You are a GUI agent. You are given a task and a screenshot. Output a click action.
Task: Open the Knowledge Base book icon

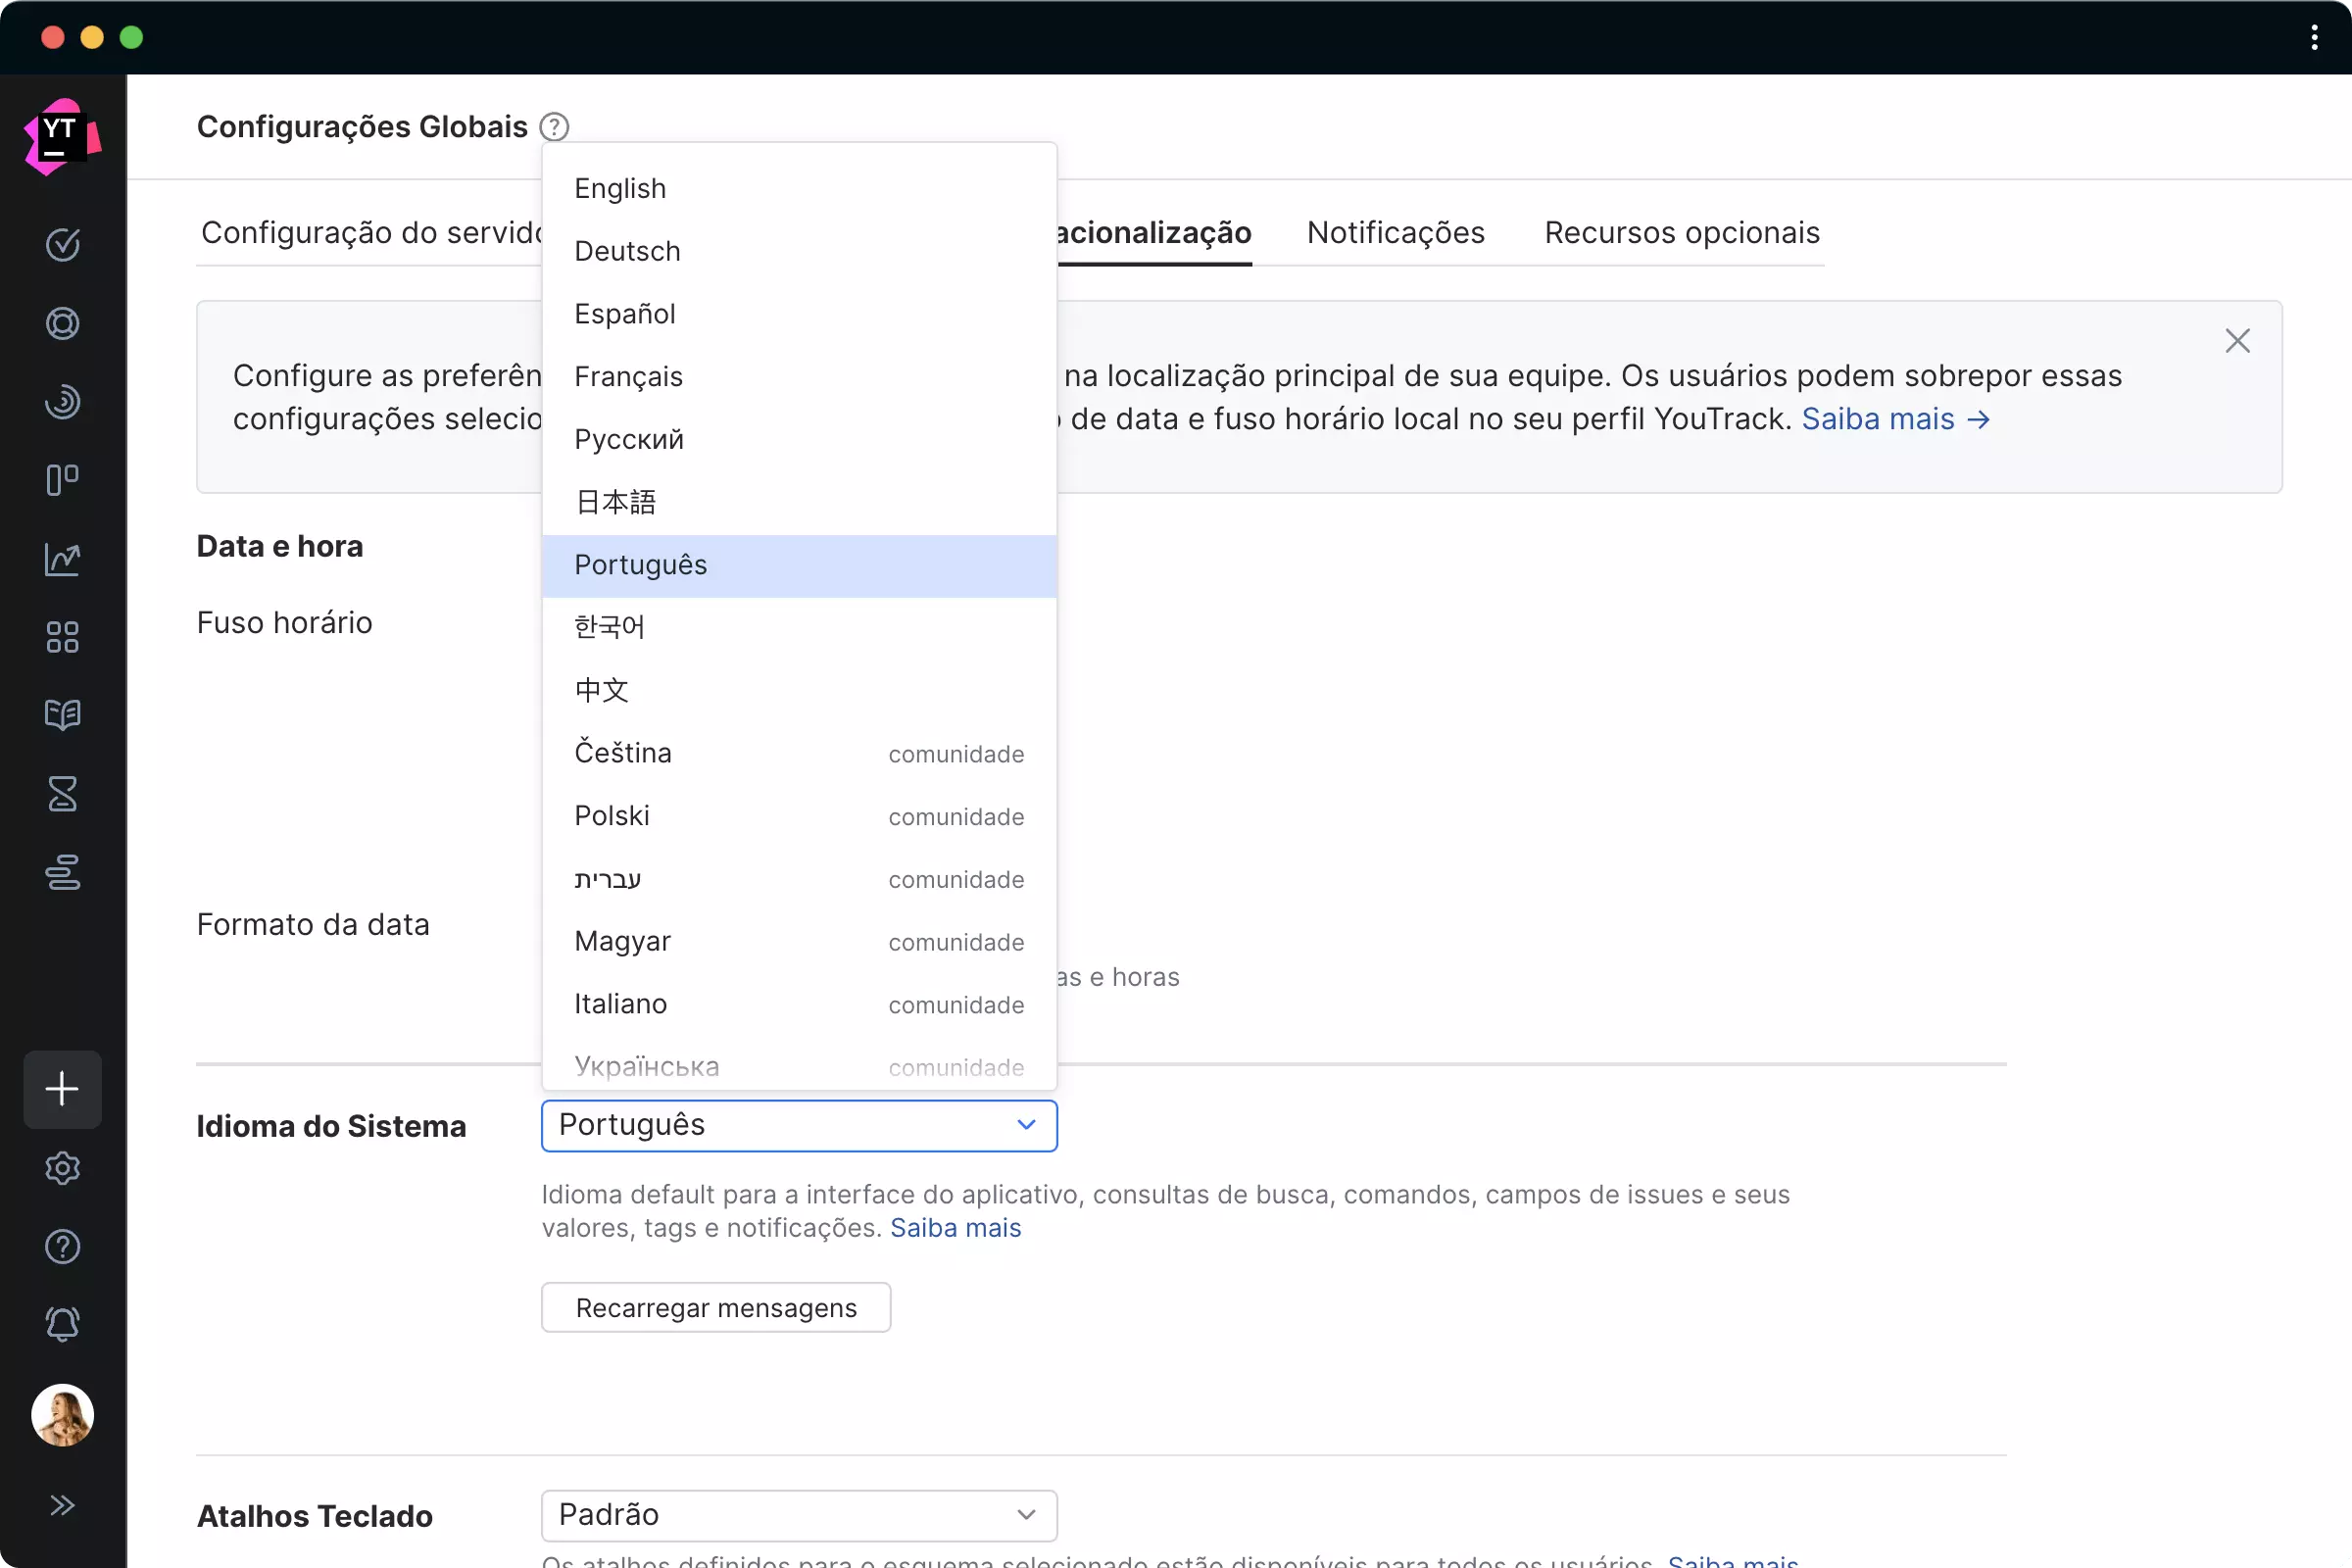[x=62, y=715]
